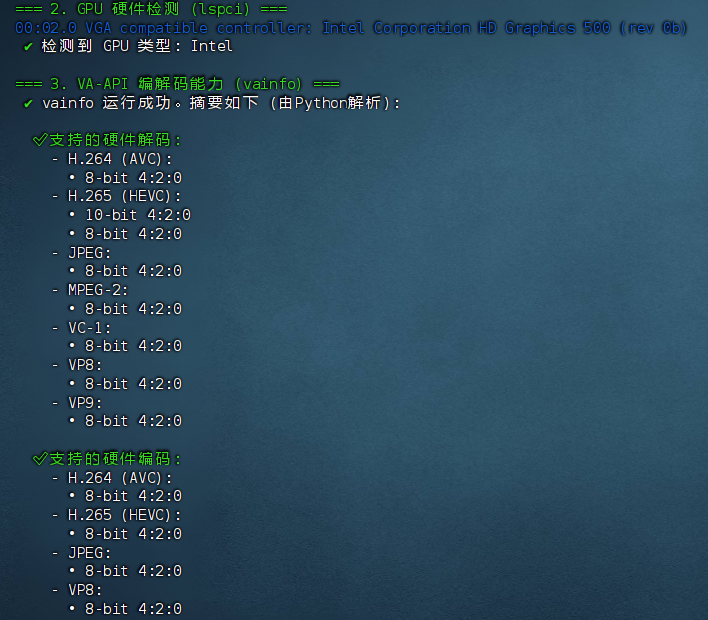Click 'H.265 (HEVC):' under 硬件解码
This screenshot has width=708, height=620.
[124, 196]
